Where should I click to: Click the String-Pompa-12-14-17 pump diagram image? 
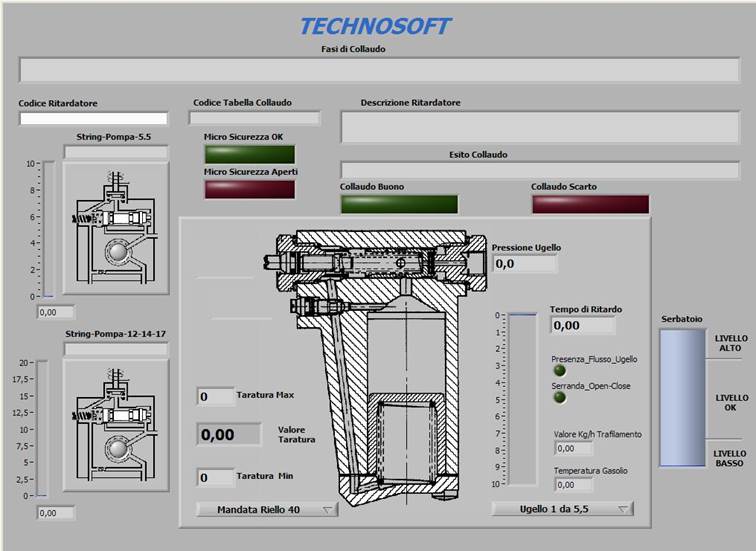116,425
